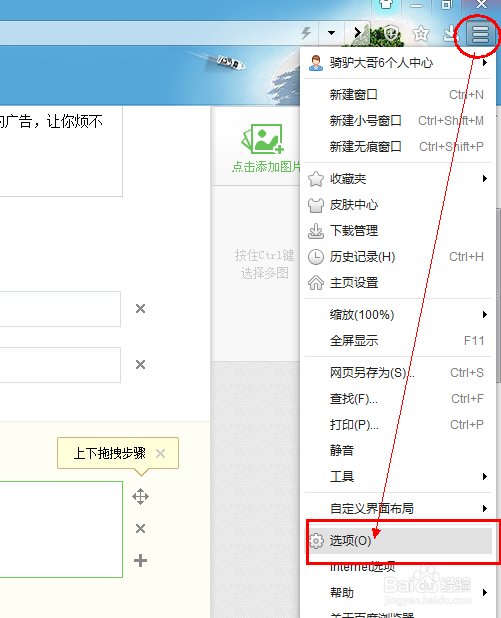Open 缩放(100%) menu entry
Screen dimensions: 501x618
click(x=398, y=315)
